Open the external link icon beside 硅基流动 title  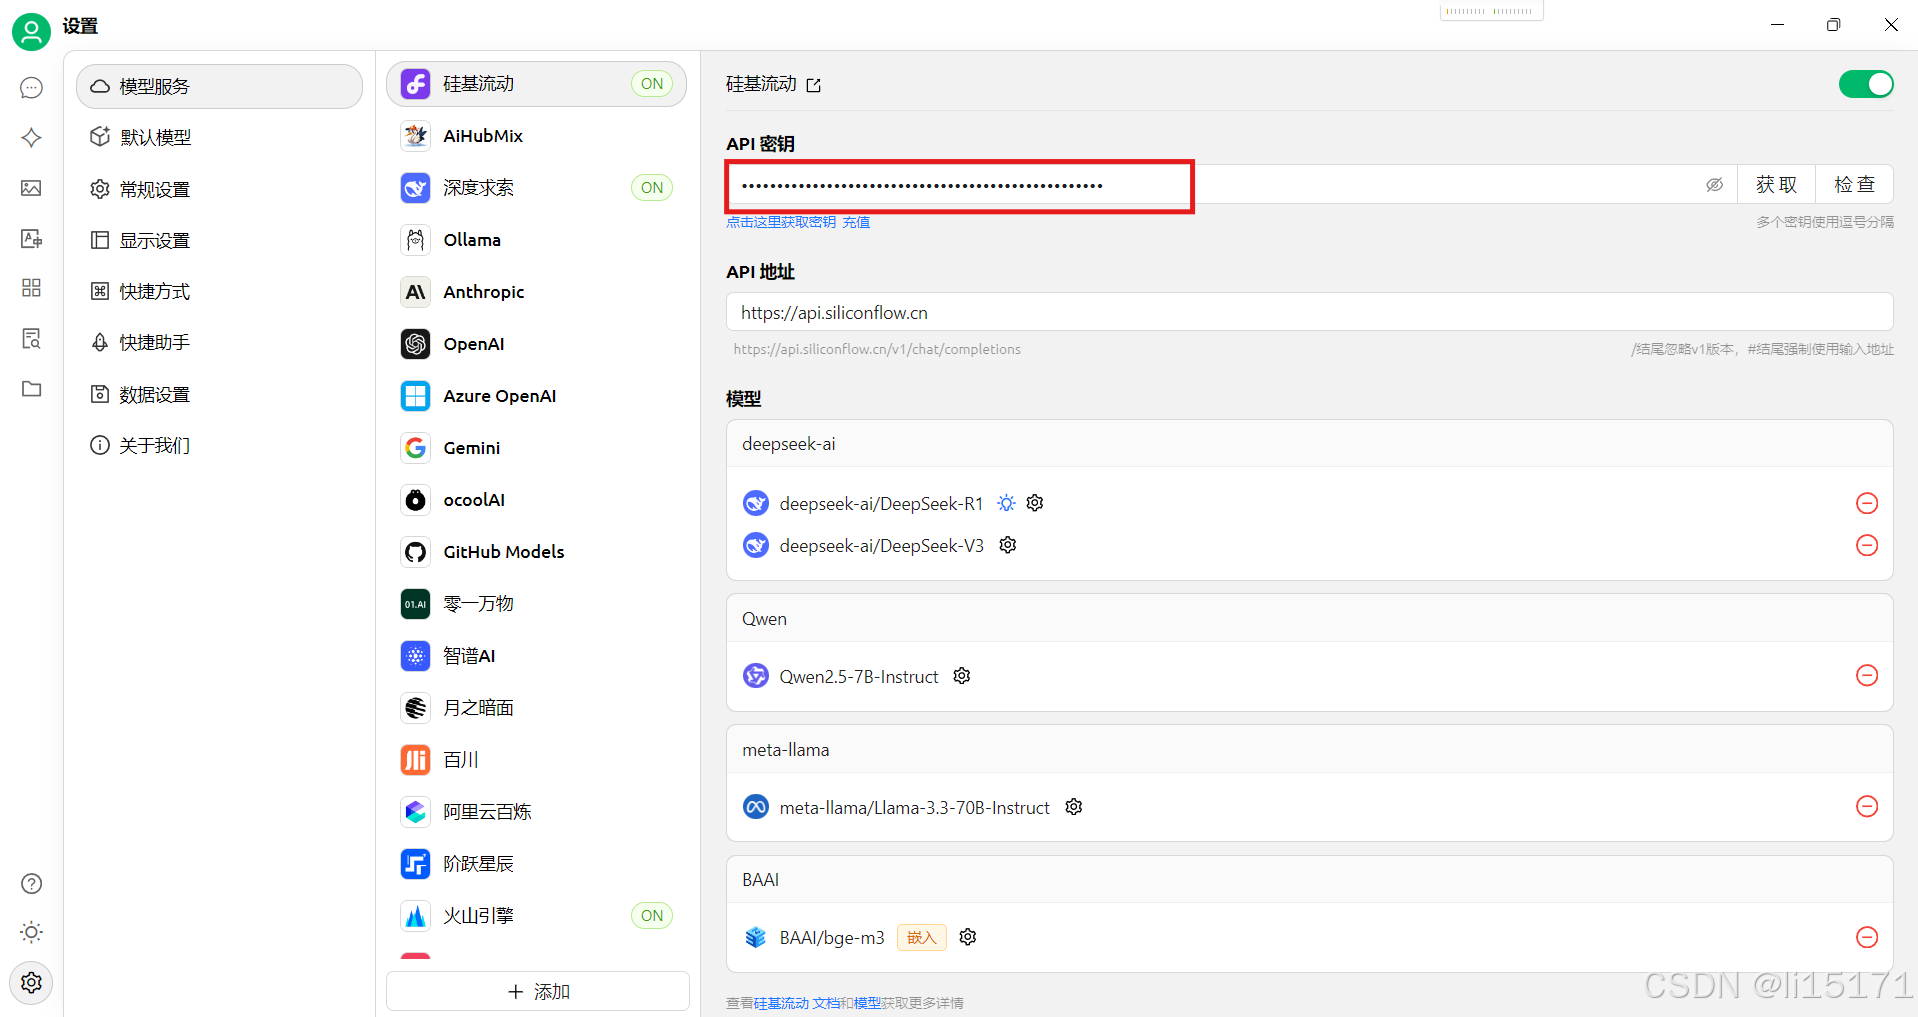pos(814,85)
